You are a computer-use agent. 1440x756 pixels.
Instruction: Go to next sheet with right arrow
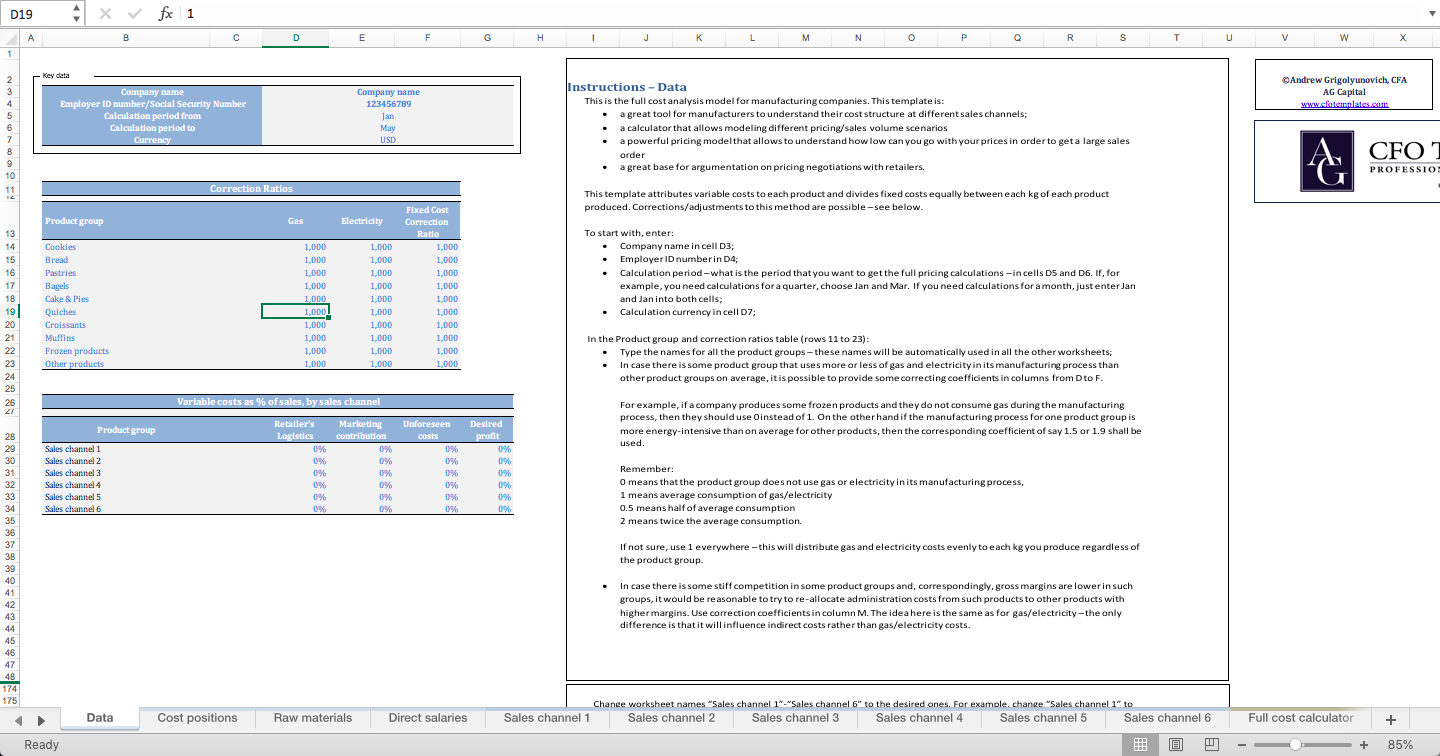point(41,719)
